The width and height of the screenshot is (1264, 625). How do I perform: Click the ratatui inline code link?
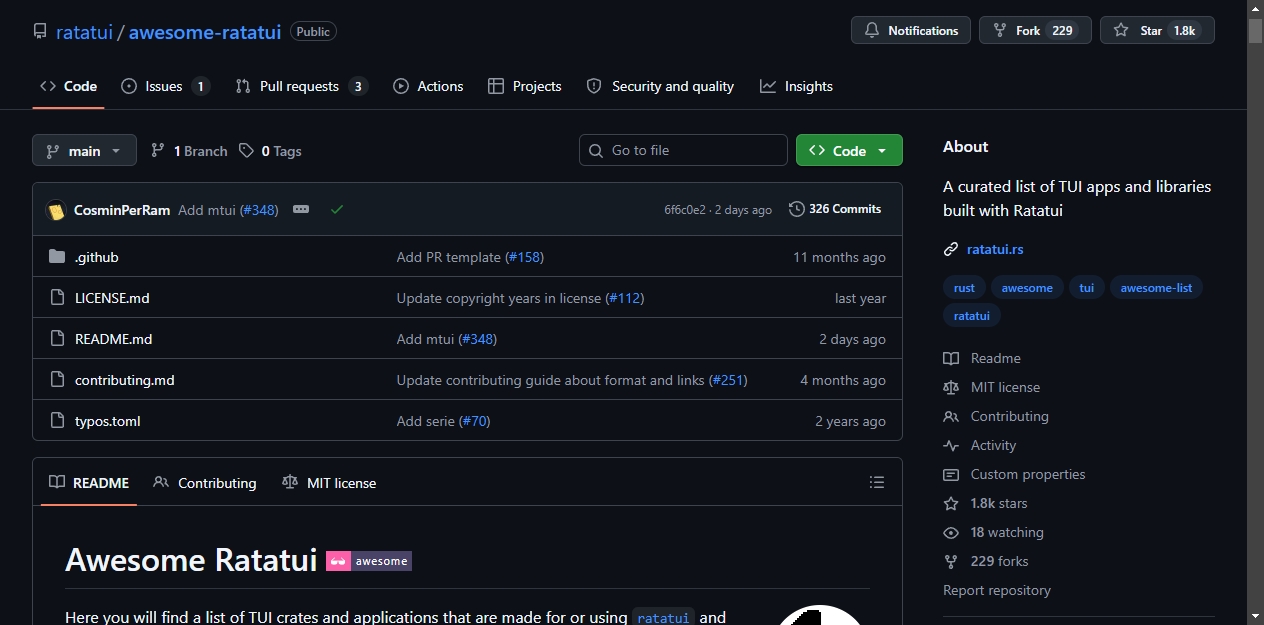coord(663,618)
